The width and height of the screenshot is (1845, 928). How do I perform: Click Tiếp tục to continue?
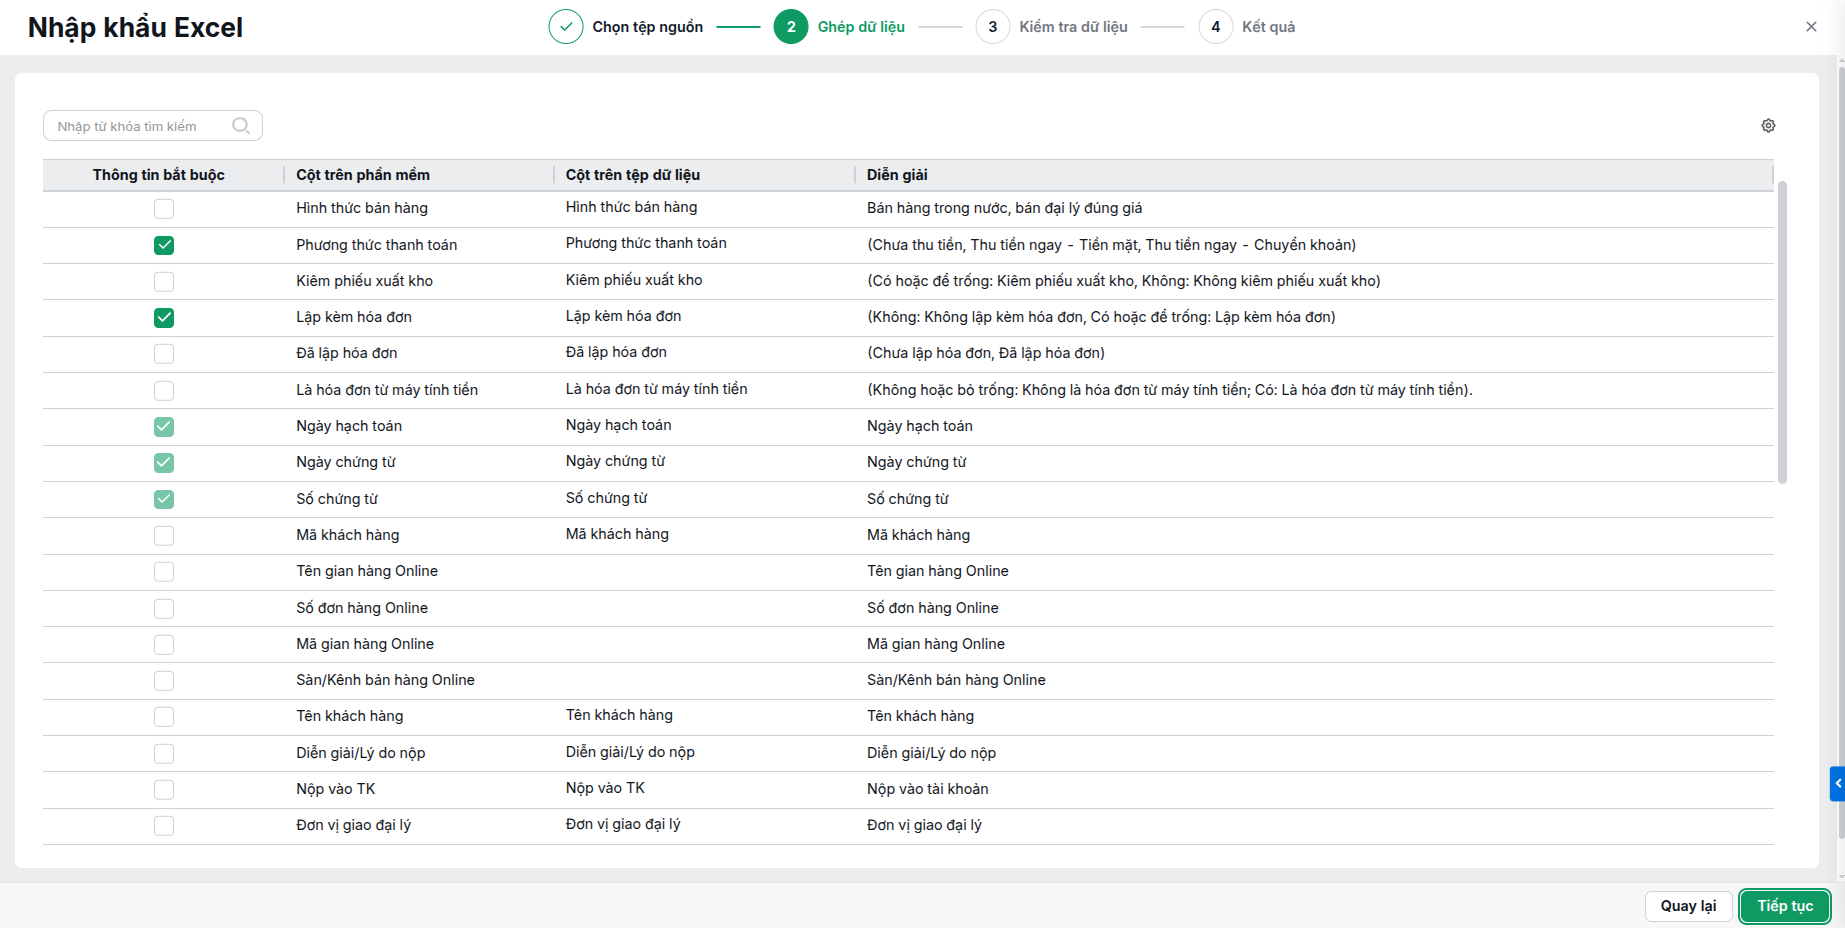(x=1785, y=906)
